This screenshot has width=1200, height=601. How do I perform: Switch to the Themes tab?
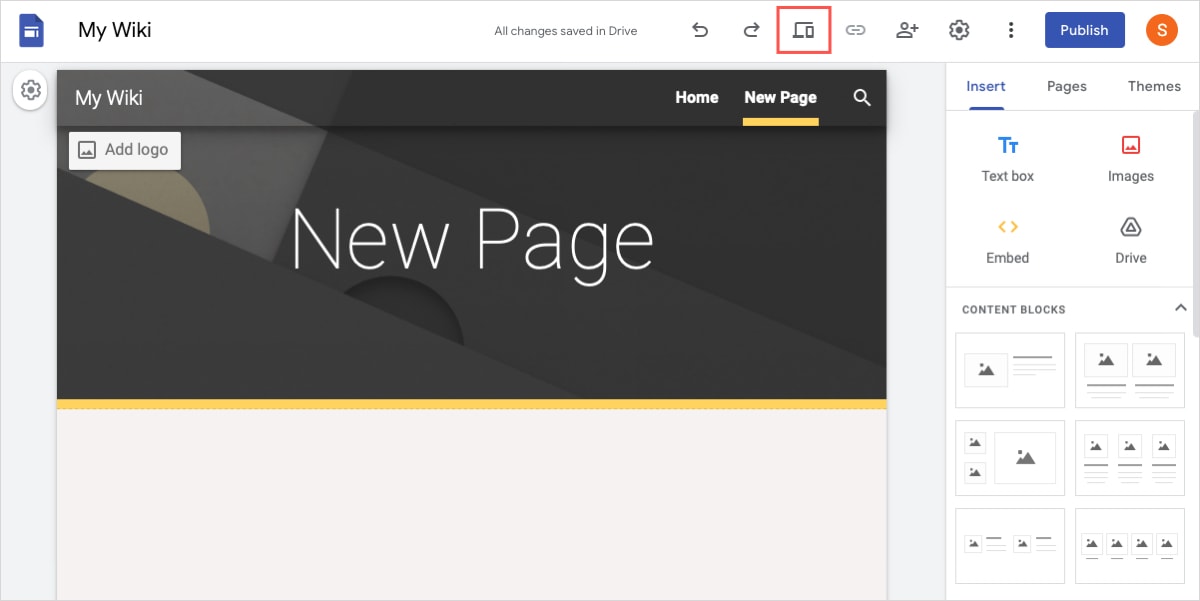(x=1153, y=86)
